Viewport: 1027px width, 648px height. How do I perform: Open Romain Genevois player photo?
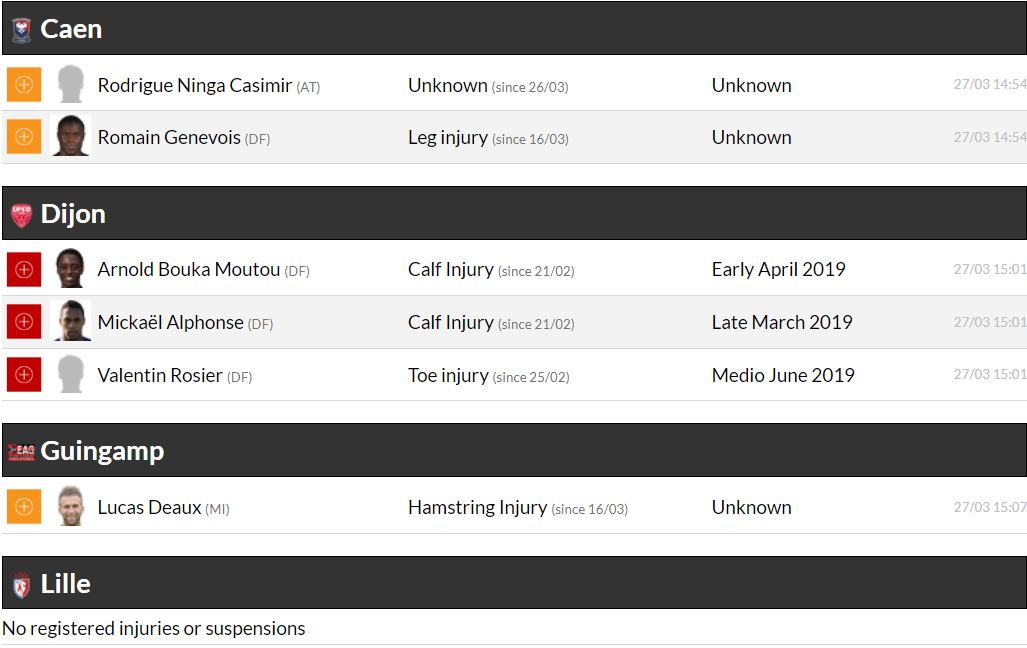70,137
